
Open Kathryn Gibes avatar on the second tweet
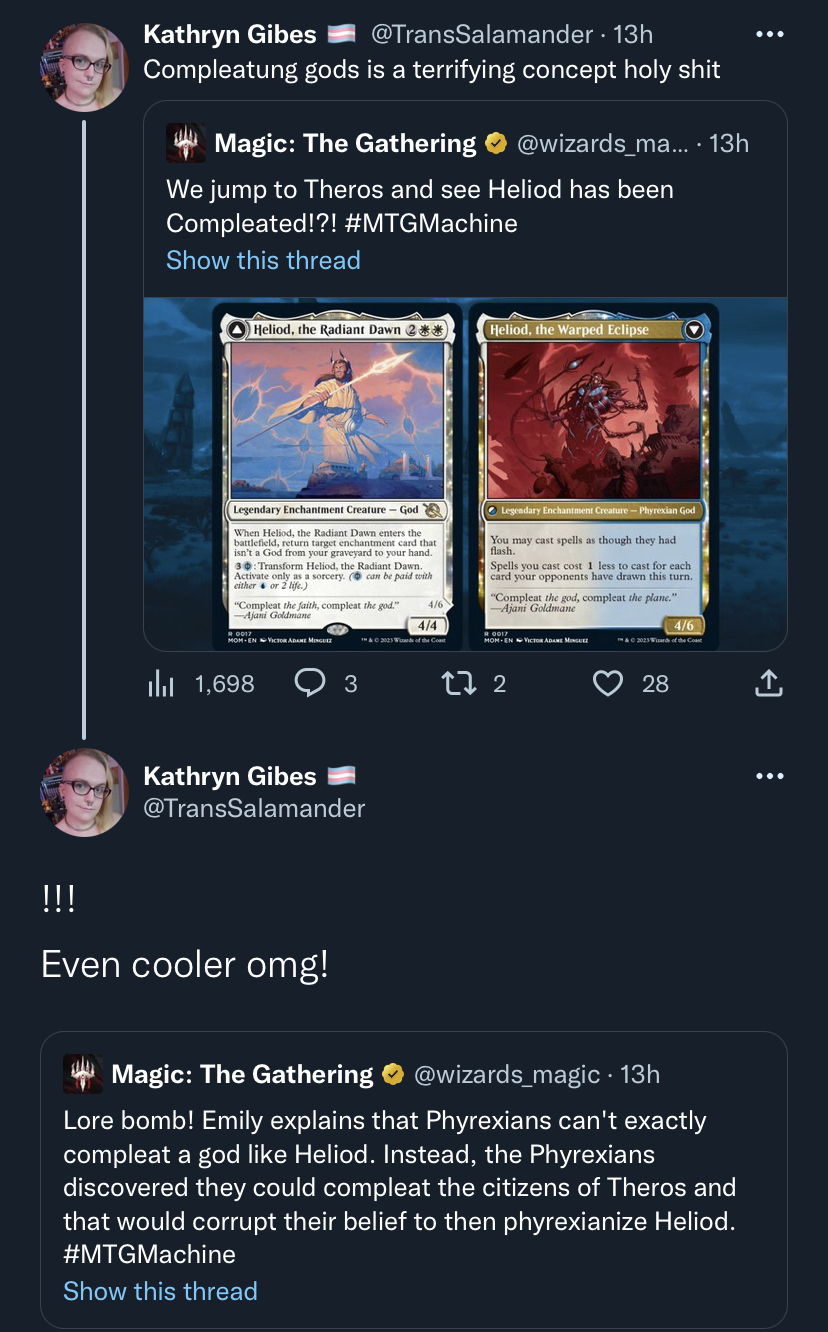pos(84,792)
